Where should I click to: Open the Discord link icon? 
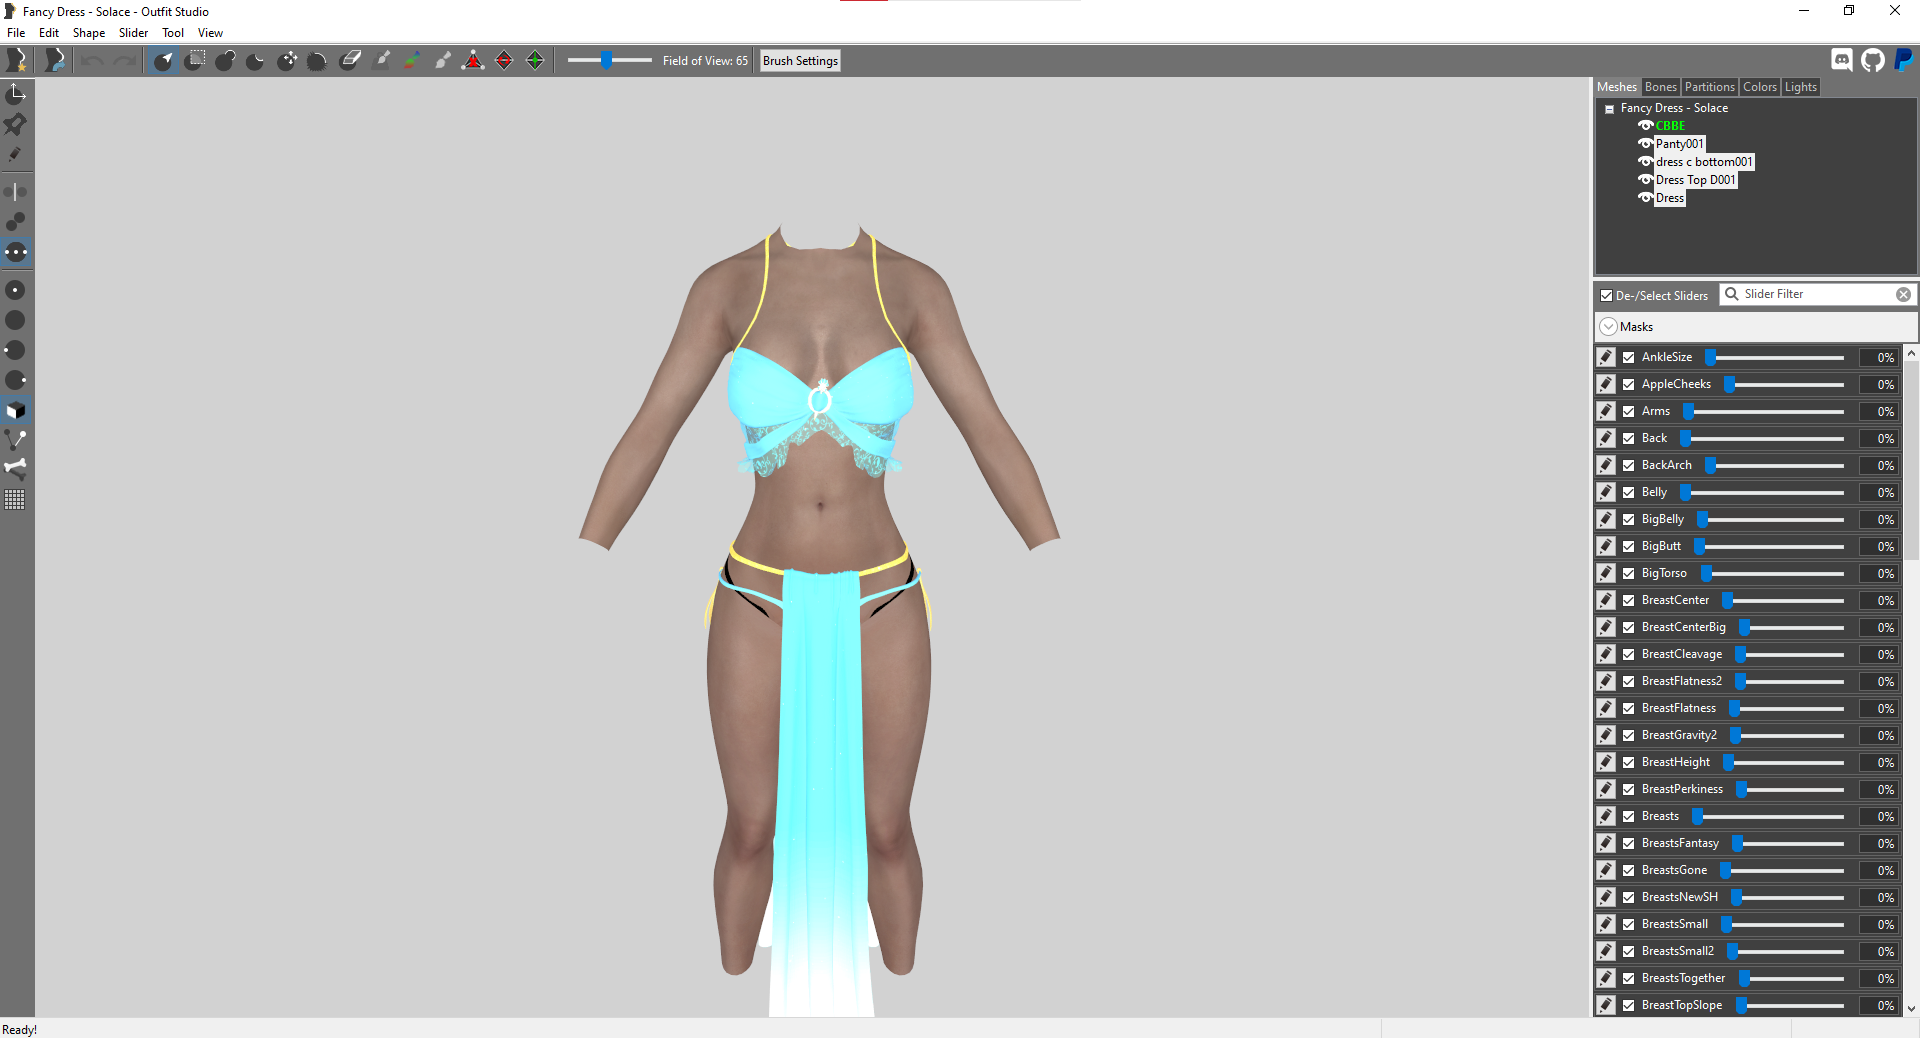click(x=1842, y=60)
